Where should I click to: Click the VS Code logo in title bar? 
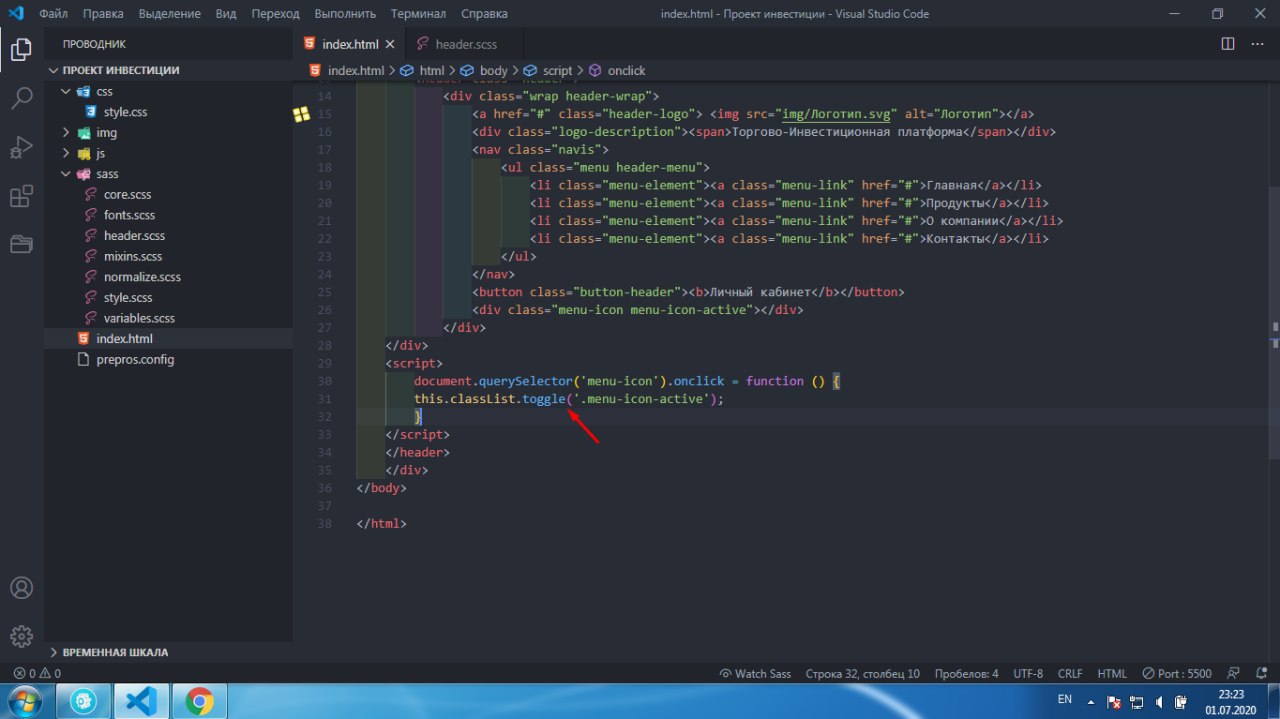[15, 14]
